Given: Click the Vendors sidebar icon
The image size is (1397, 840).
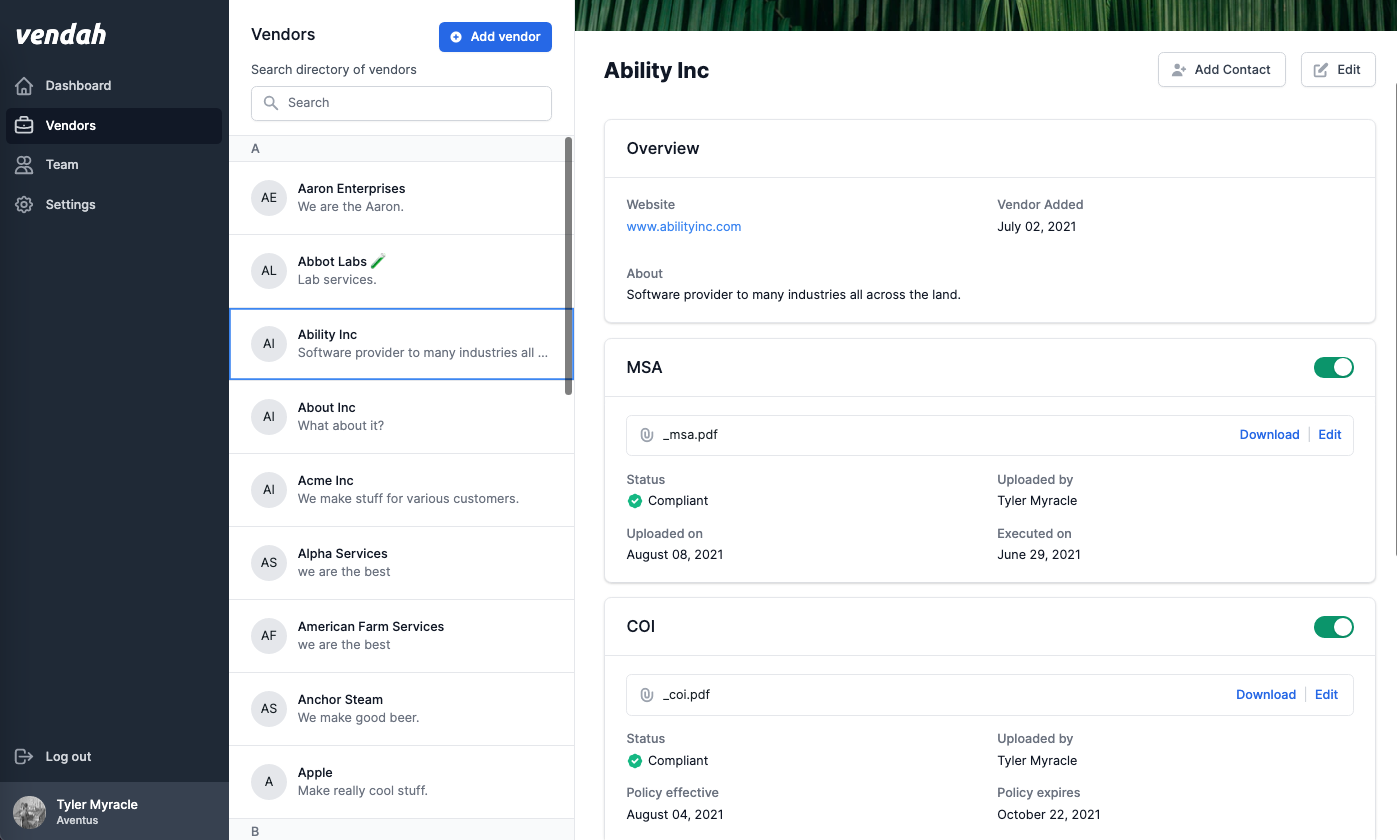Looking at the screenshot, I should click(x=22, y=125).
